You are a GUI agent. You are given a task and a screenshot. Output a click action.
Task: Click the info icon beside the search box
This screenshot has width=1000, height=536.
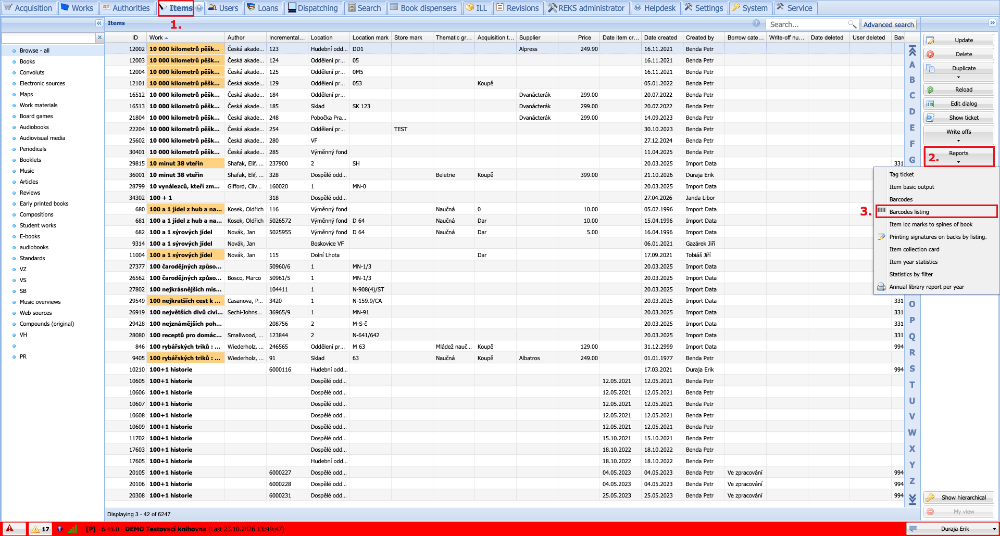[x=756, y=24]
